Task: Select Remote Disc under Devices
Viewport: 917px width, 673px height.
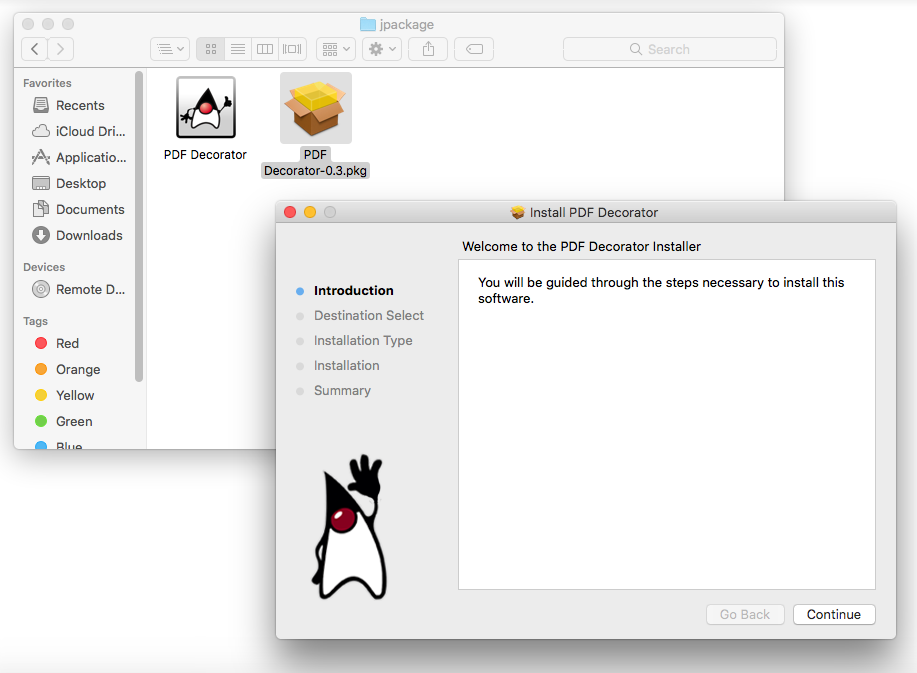Action: pos(78,289)
